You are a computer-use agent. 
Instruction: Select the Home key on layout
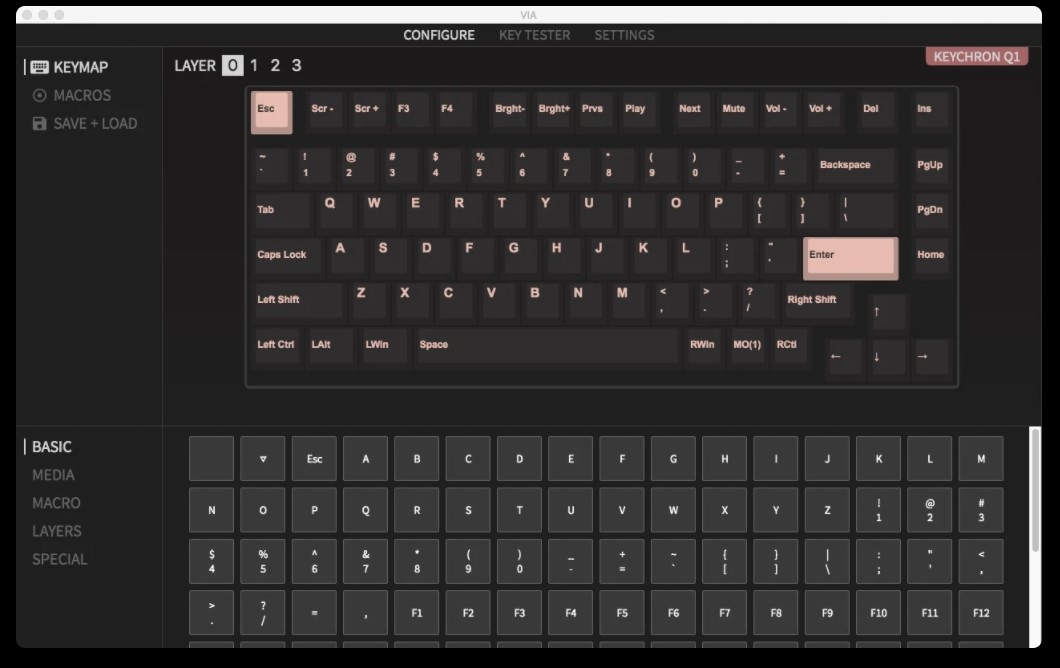931,256
